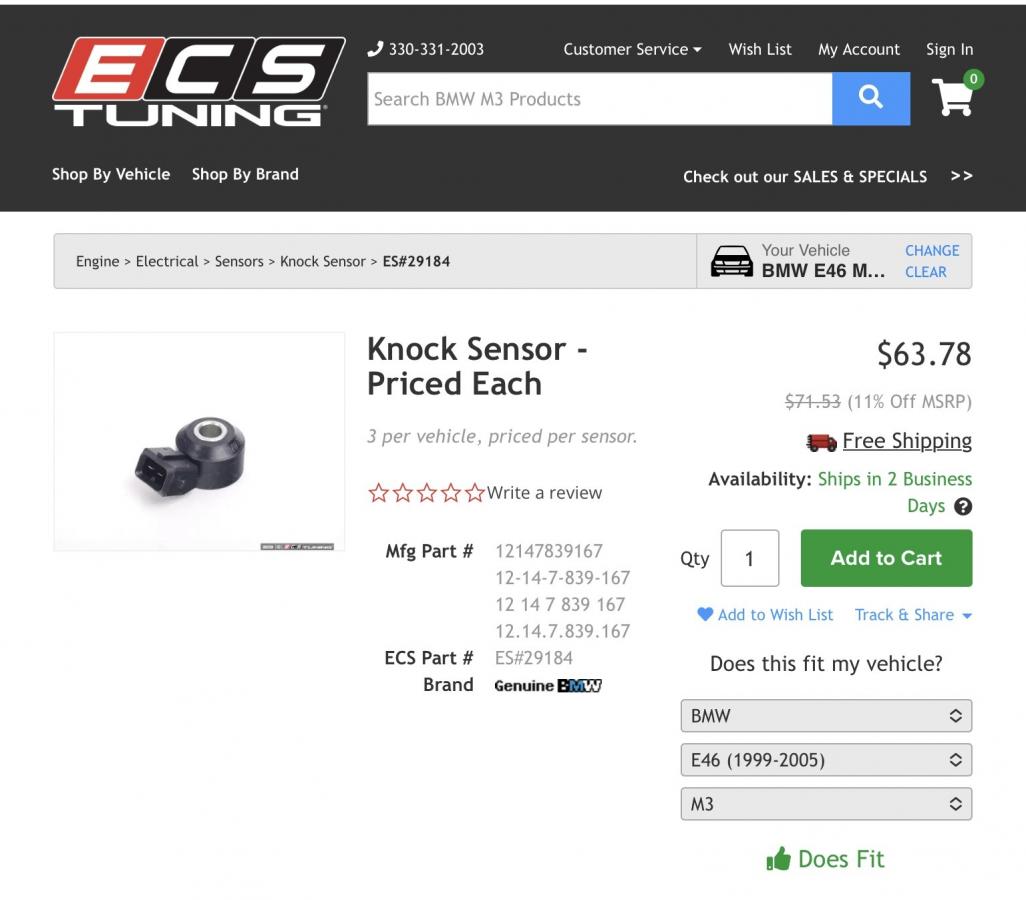Open the BMW make dropdown
This screenshot has height=900, width=1026.
coord(826,715)
